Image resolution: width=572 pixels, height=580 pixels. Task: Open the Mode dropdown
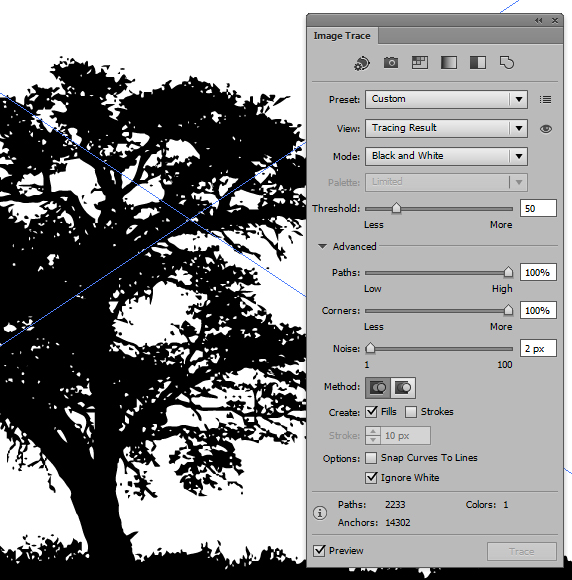pos(446,156)
